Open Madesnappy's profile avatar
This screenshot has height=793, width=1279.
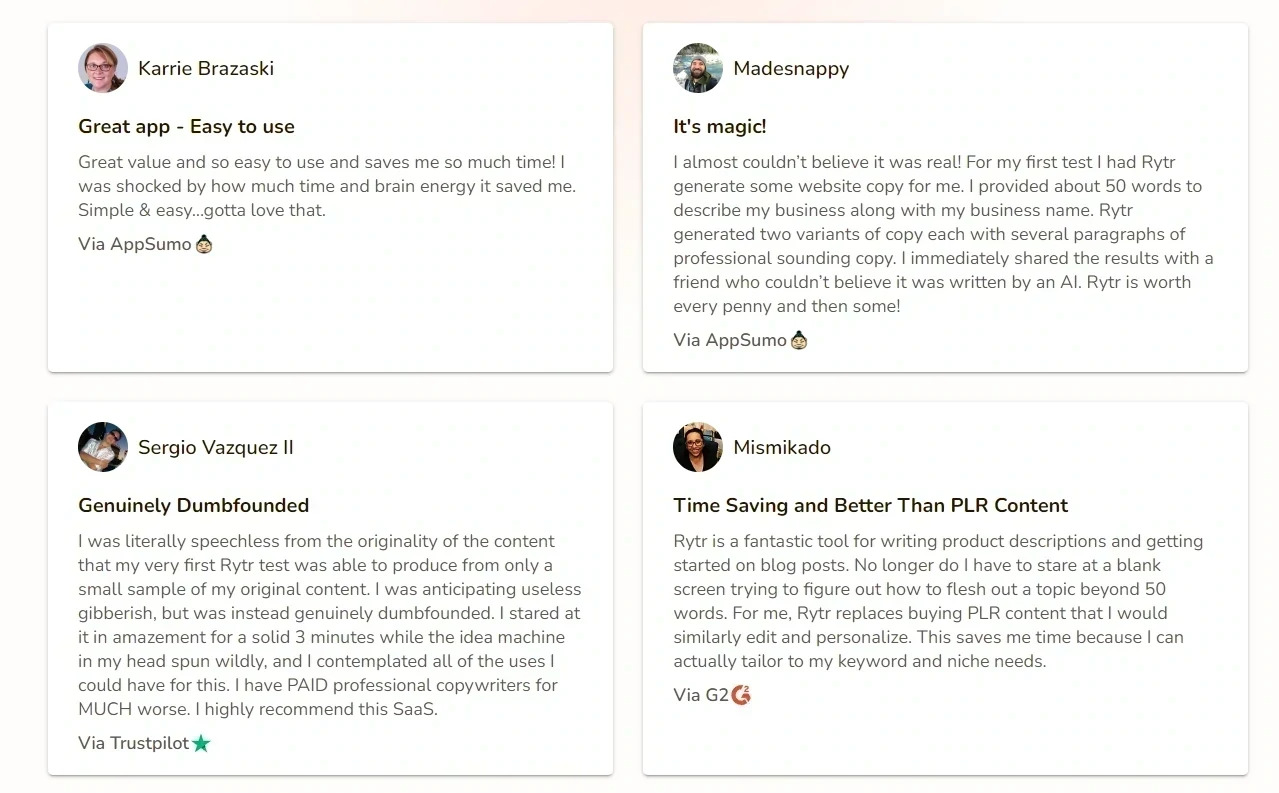[698, 68]
